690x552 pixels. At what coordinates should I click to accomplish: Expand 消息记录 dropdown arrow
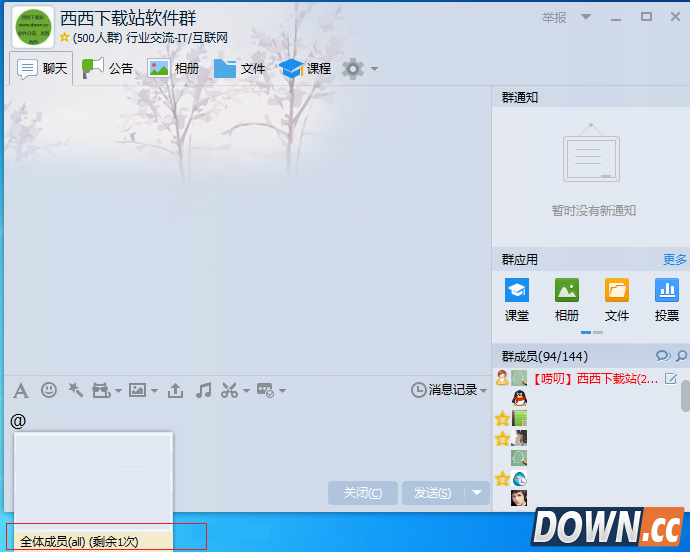point(484,391)
